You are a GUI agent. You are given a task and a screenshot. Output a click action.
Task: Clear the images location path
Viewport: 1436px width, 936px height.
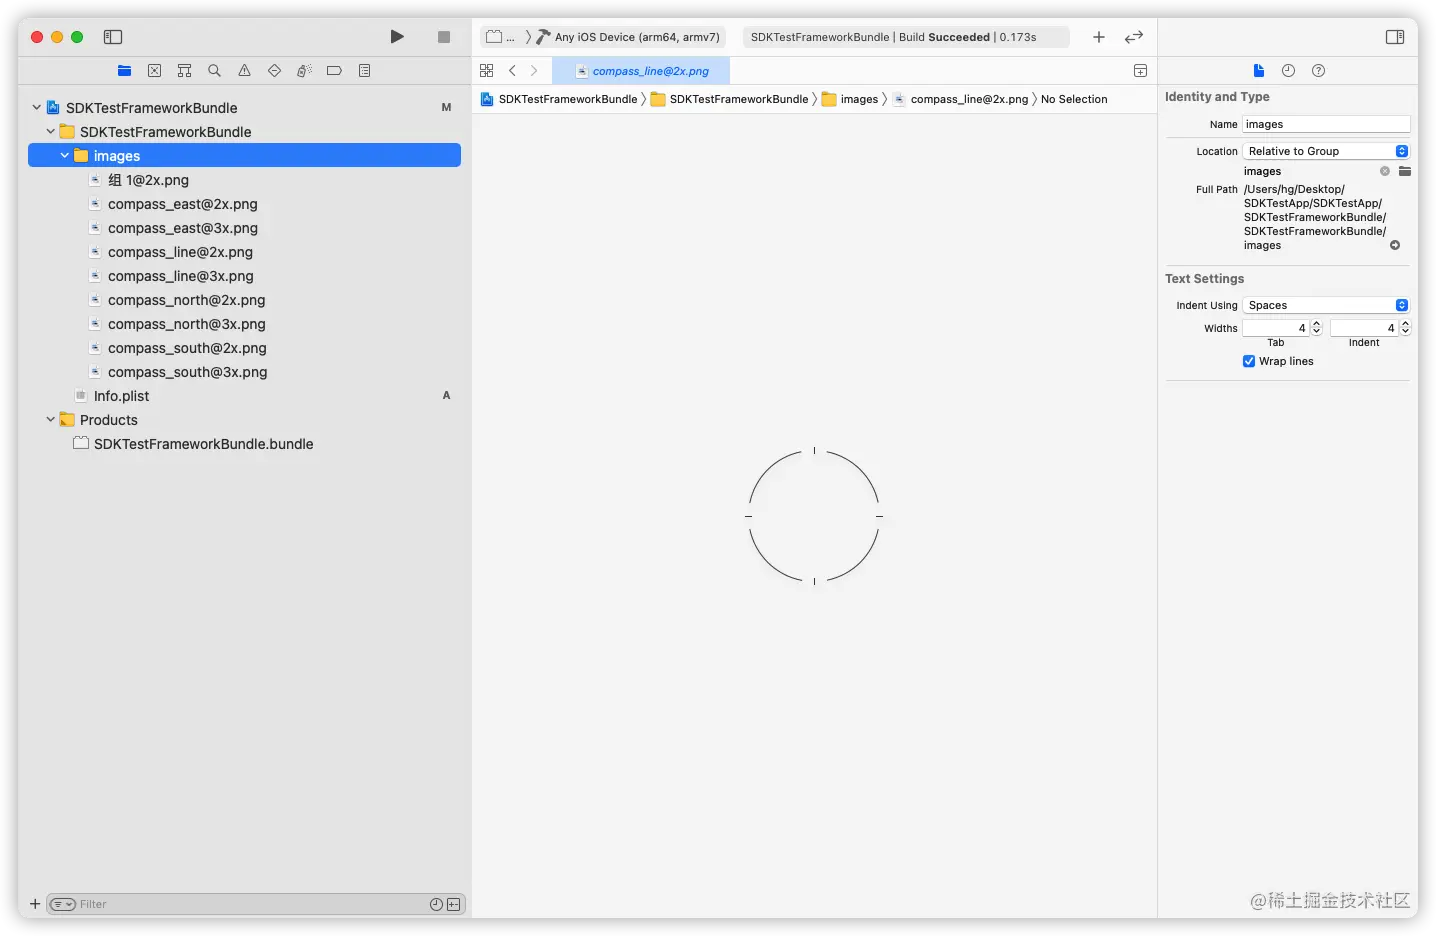(1385, 171)
